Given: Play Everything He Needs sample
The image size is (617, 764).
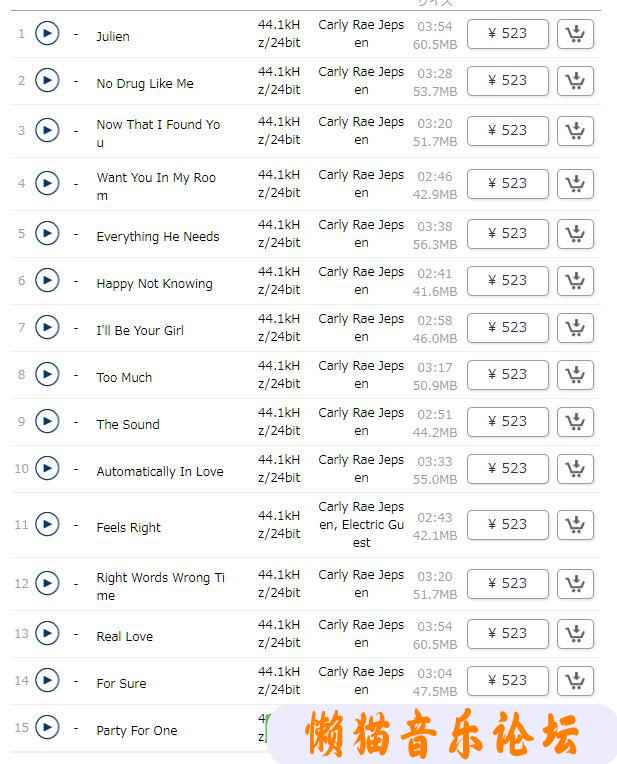Looking at the screenshot, I should tap(47, 233).
